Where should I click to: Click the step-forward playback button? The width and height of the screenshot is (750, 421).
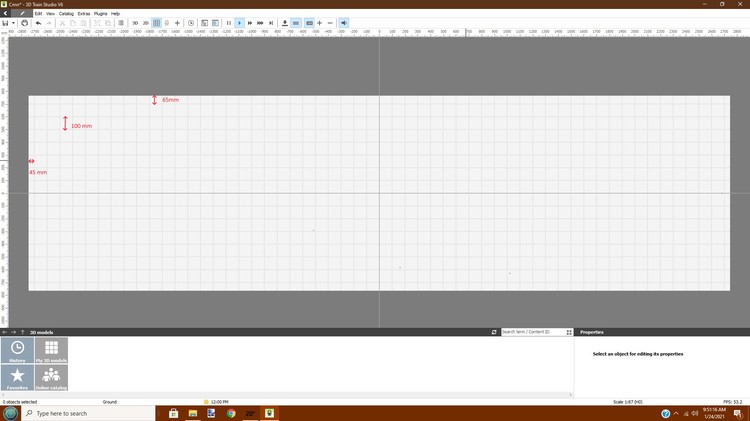(x=271, y=23)
